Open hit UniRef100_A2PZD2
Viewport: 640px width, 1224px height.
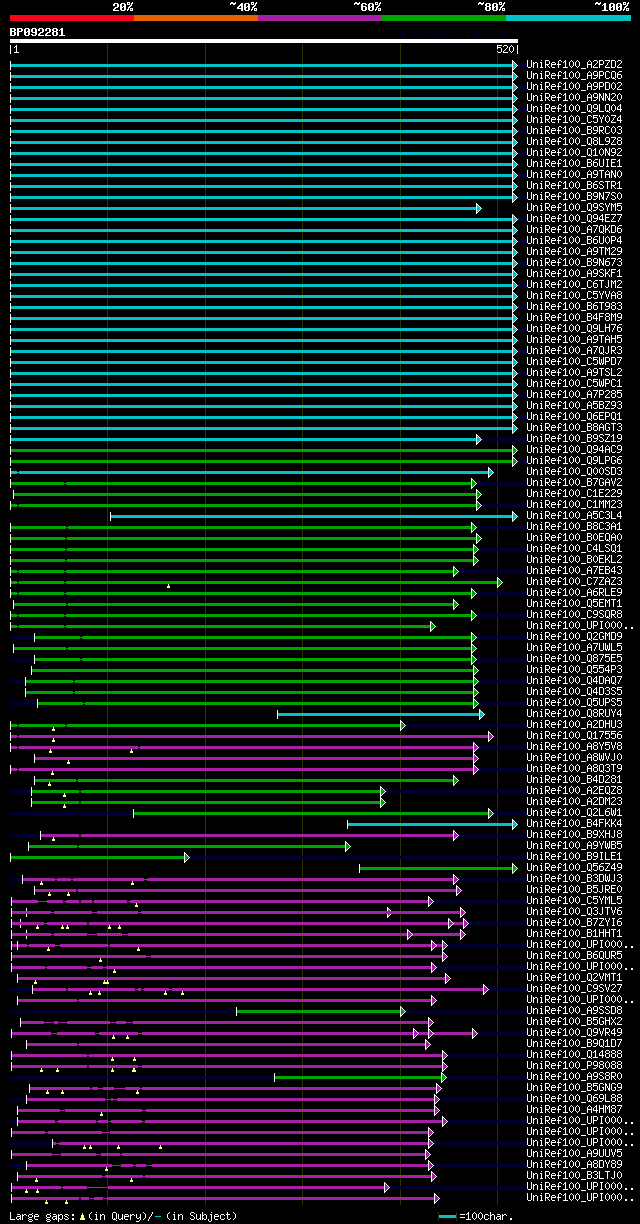(x=574, y=65)
